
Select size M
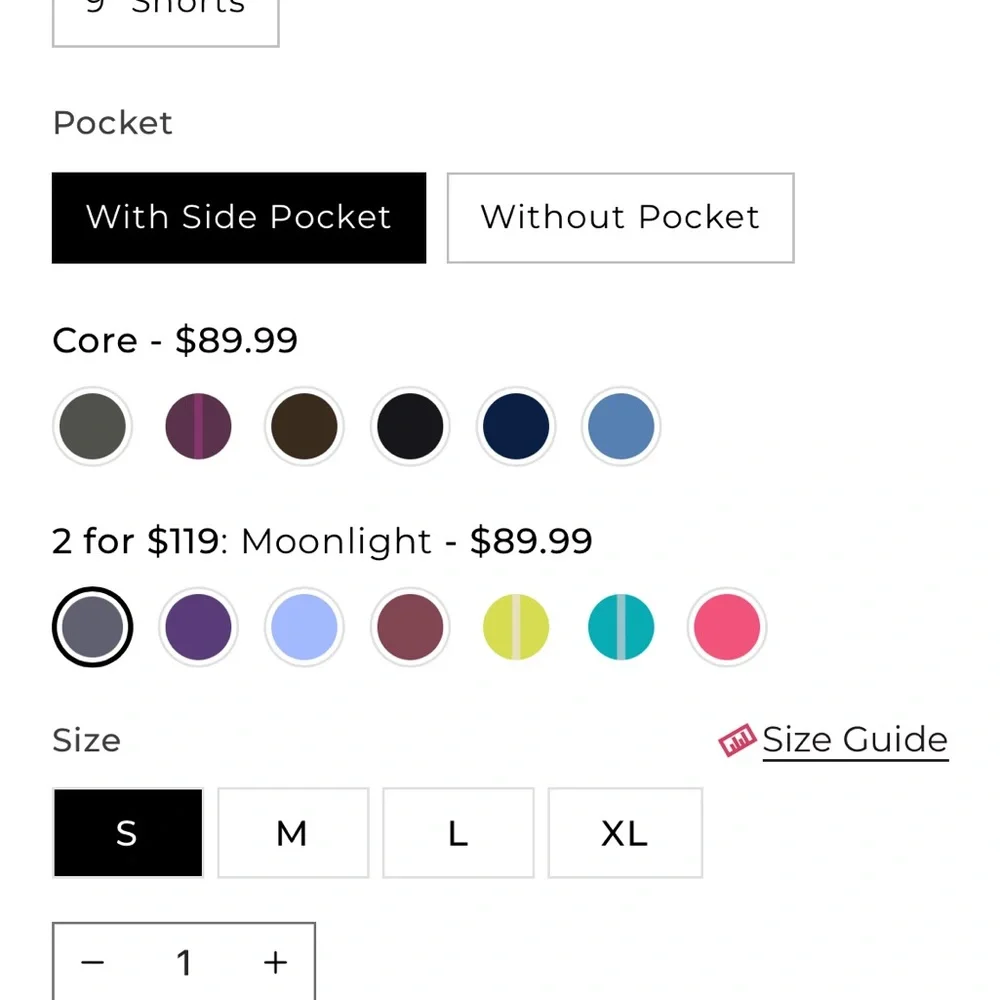(293, 833)
